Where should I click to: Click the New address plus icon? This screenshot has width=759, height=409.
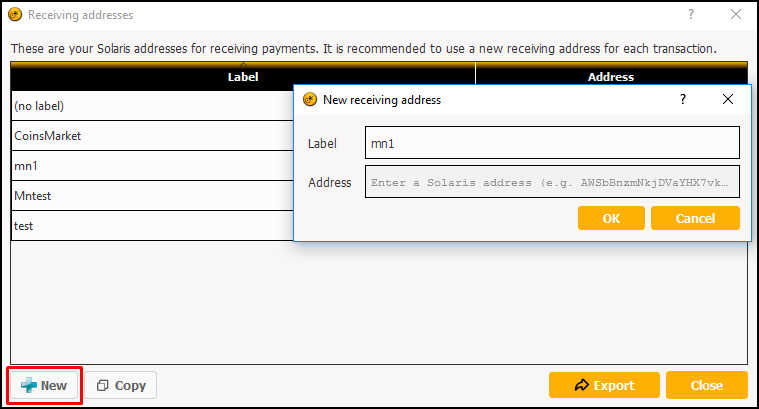pyautogui.click(x=29, y=385)
